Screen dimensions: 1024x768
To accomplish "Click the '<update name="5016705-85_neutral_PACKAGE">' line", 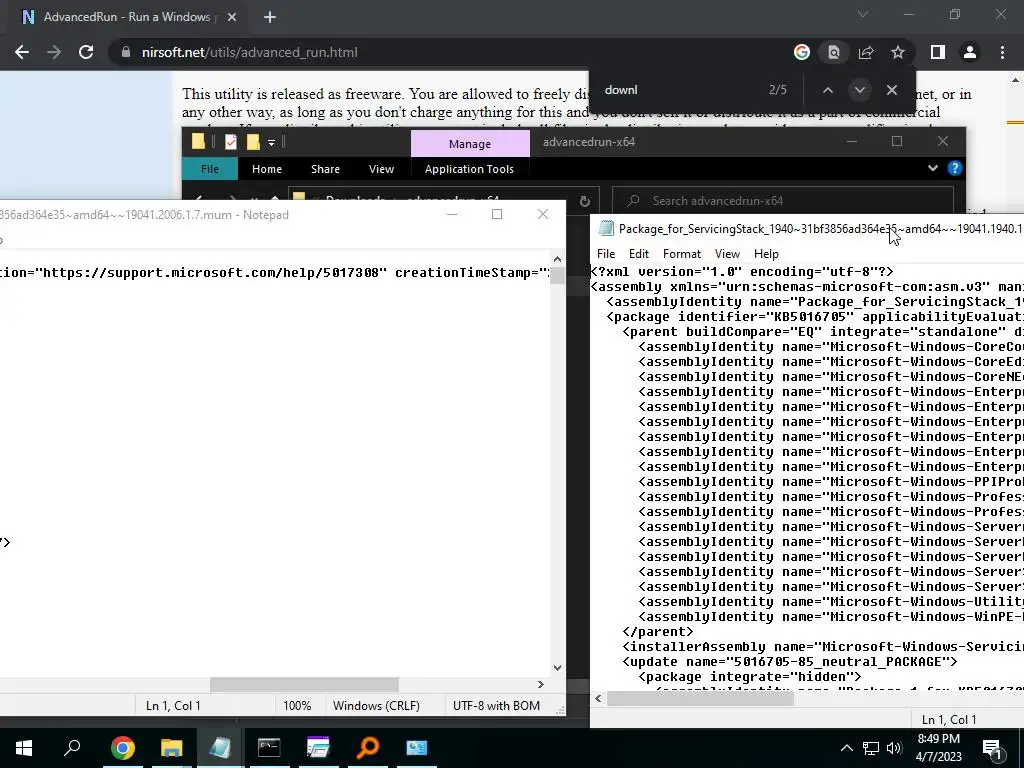I will pyautogui.click(x=790, y=662).
